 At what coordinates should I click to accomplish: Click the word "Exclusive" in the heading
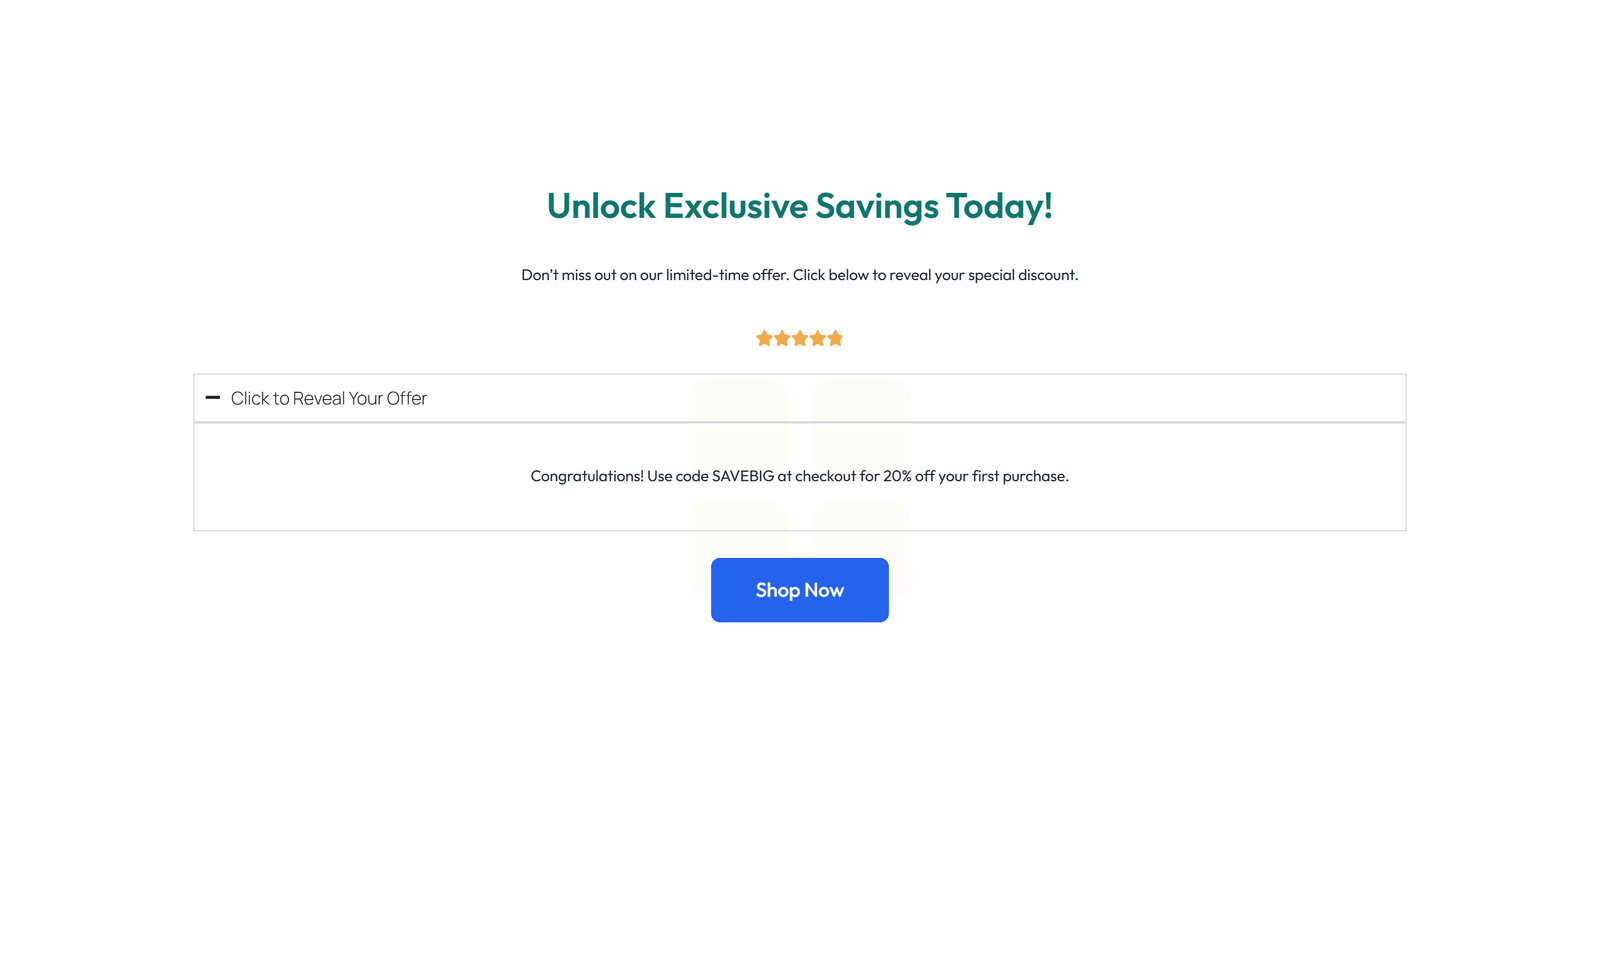click(x=735, y=206)
